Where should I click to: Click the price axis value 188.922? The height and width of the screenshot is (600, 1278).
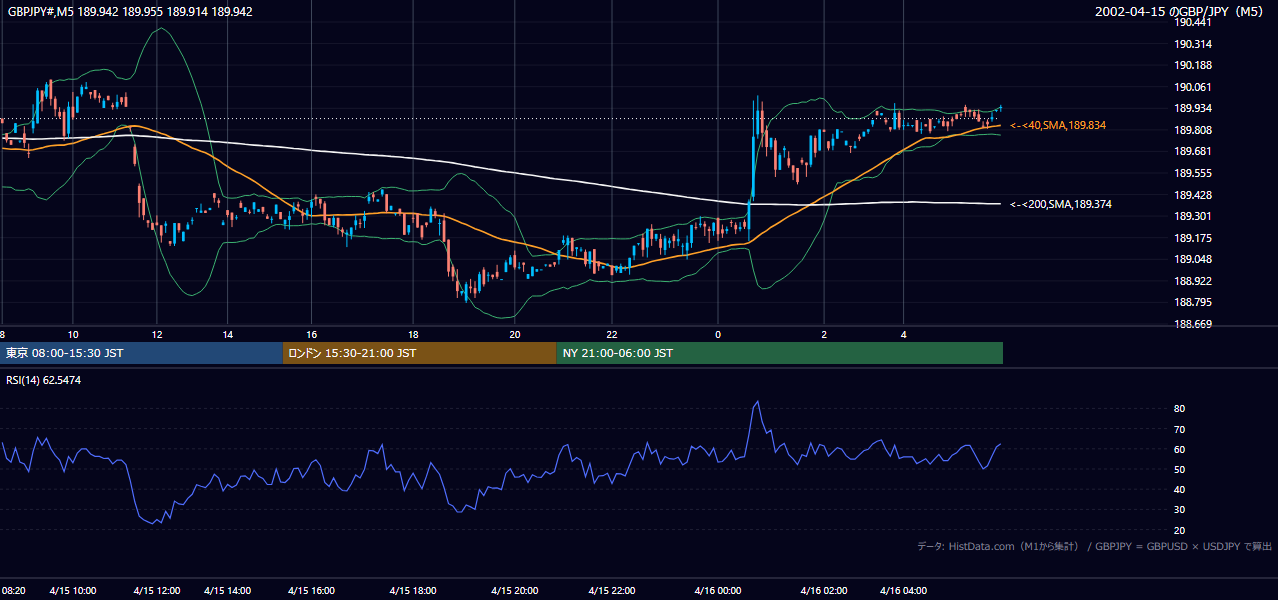pos(1195,281)
